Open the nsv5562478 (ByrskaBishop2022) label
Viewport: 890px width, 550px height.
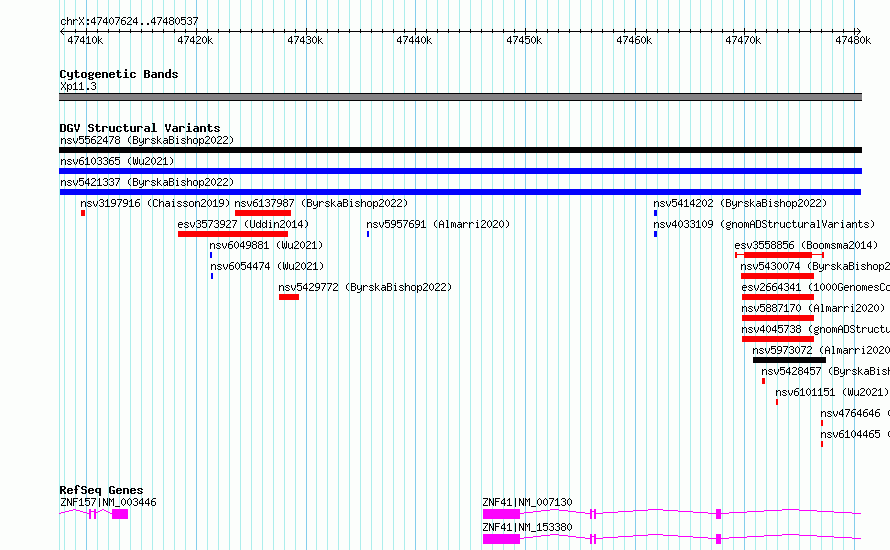pos(147,140)
